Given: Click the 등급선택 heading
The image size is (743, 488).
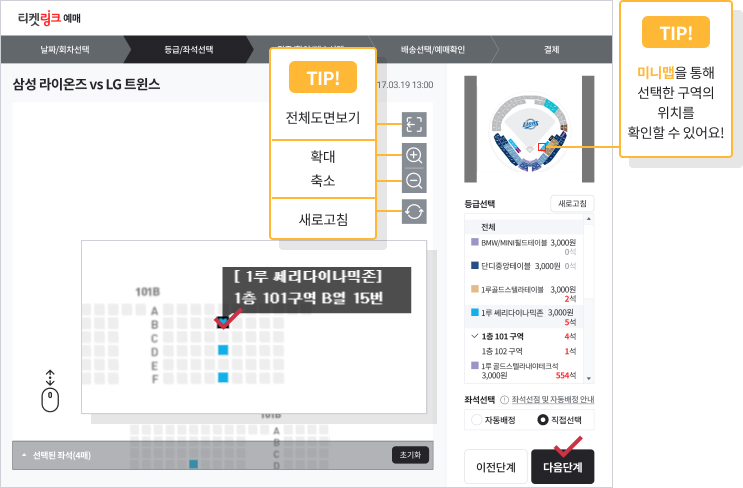Looking at the screenshot, I should (x=480, y=204).
